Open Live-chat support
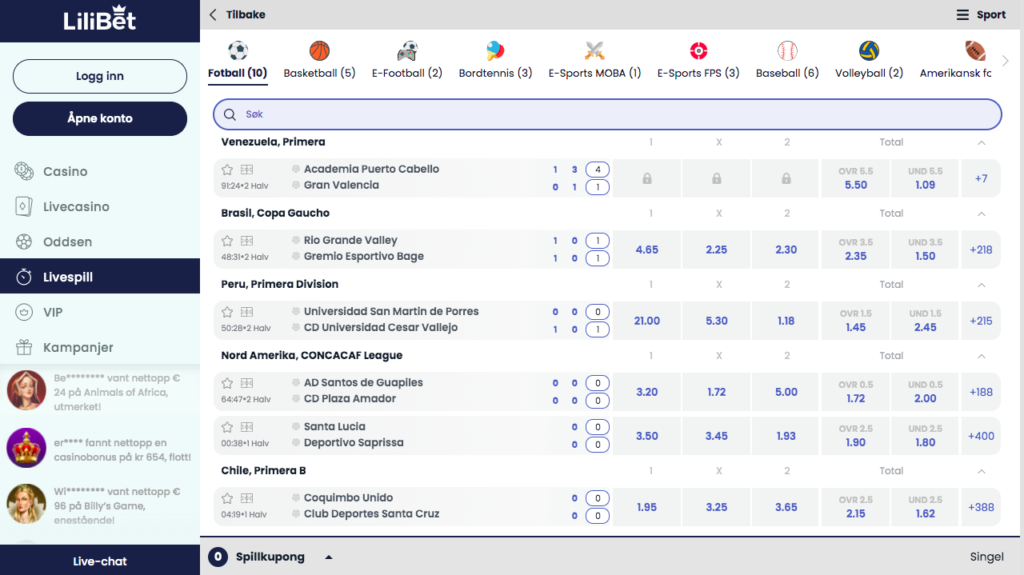This screenshot has height=575, width=1024. [100, 561]
